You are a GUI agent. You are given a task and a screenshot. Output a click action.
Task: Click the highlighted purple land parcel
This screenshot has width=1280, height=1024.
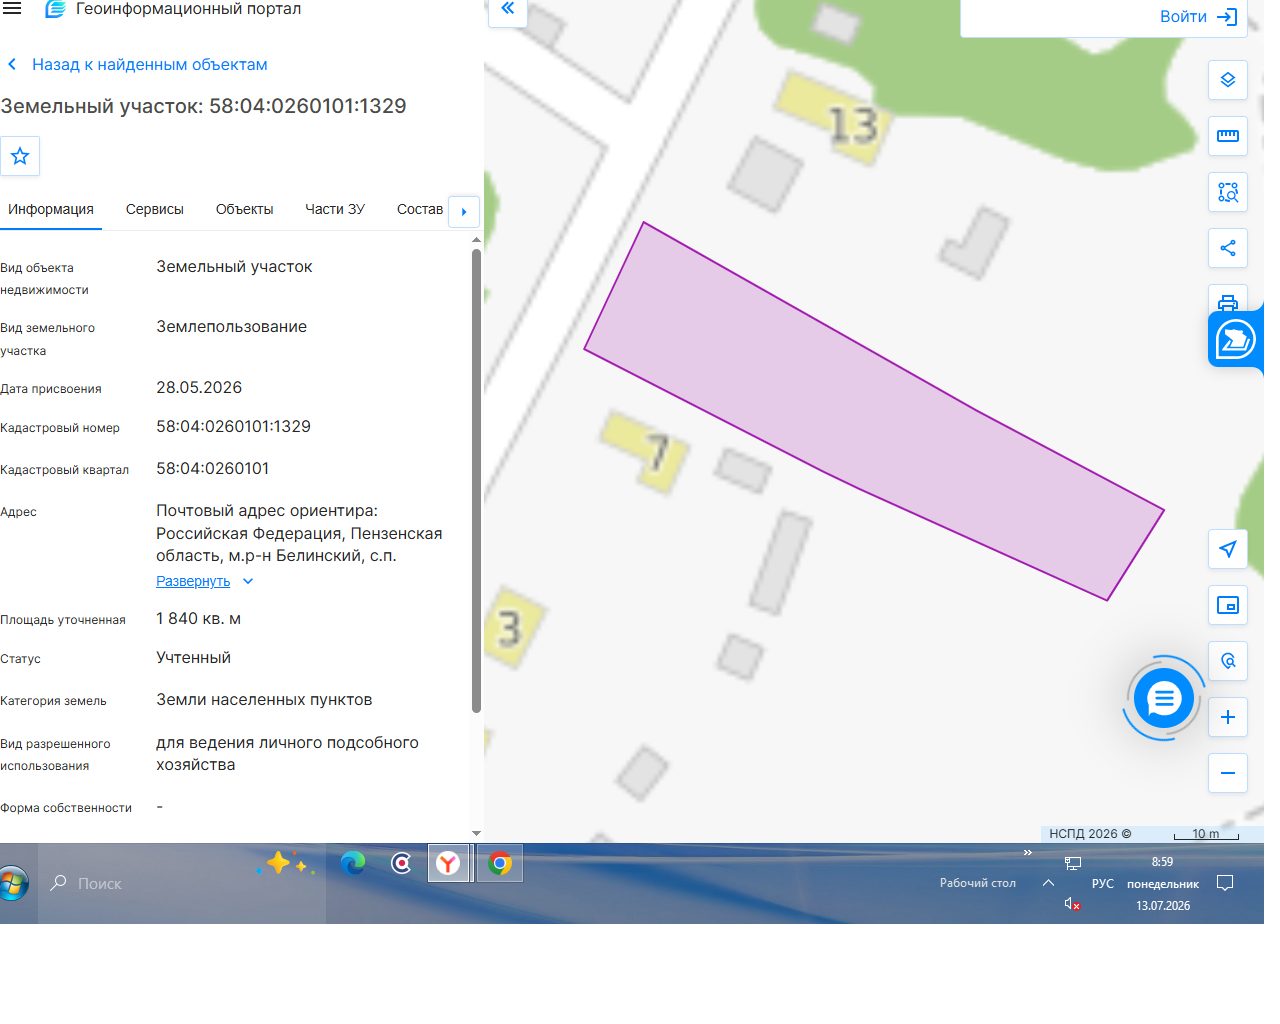pyautogui.click(x=874, y=411)
